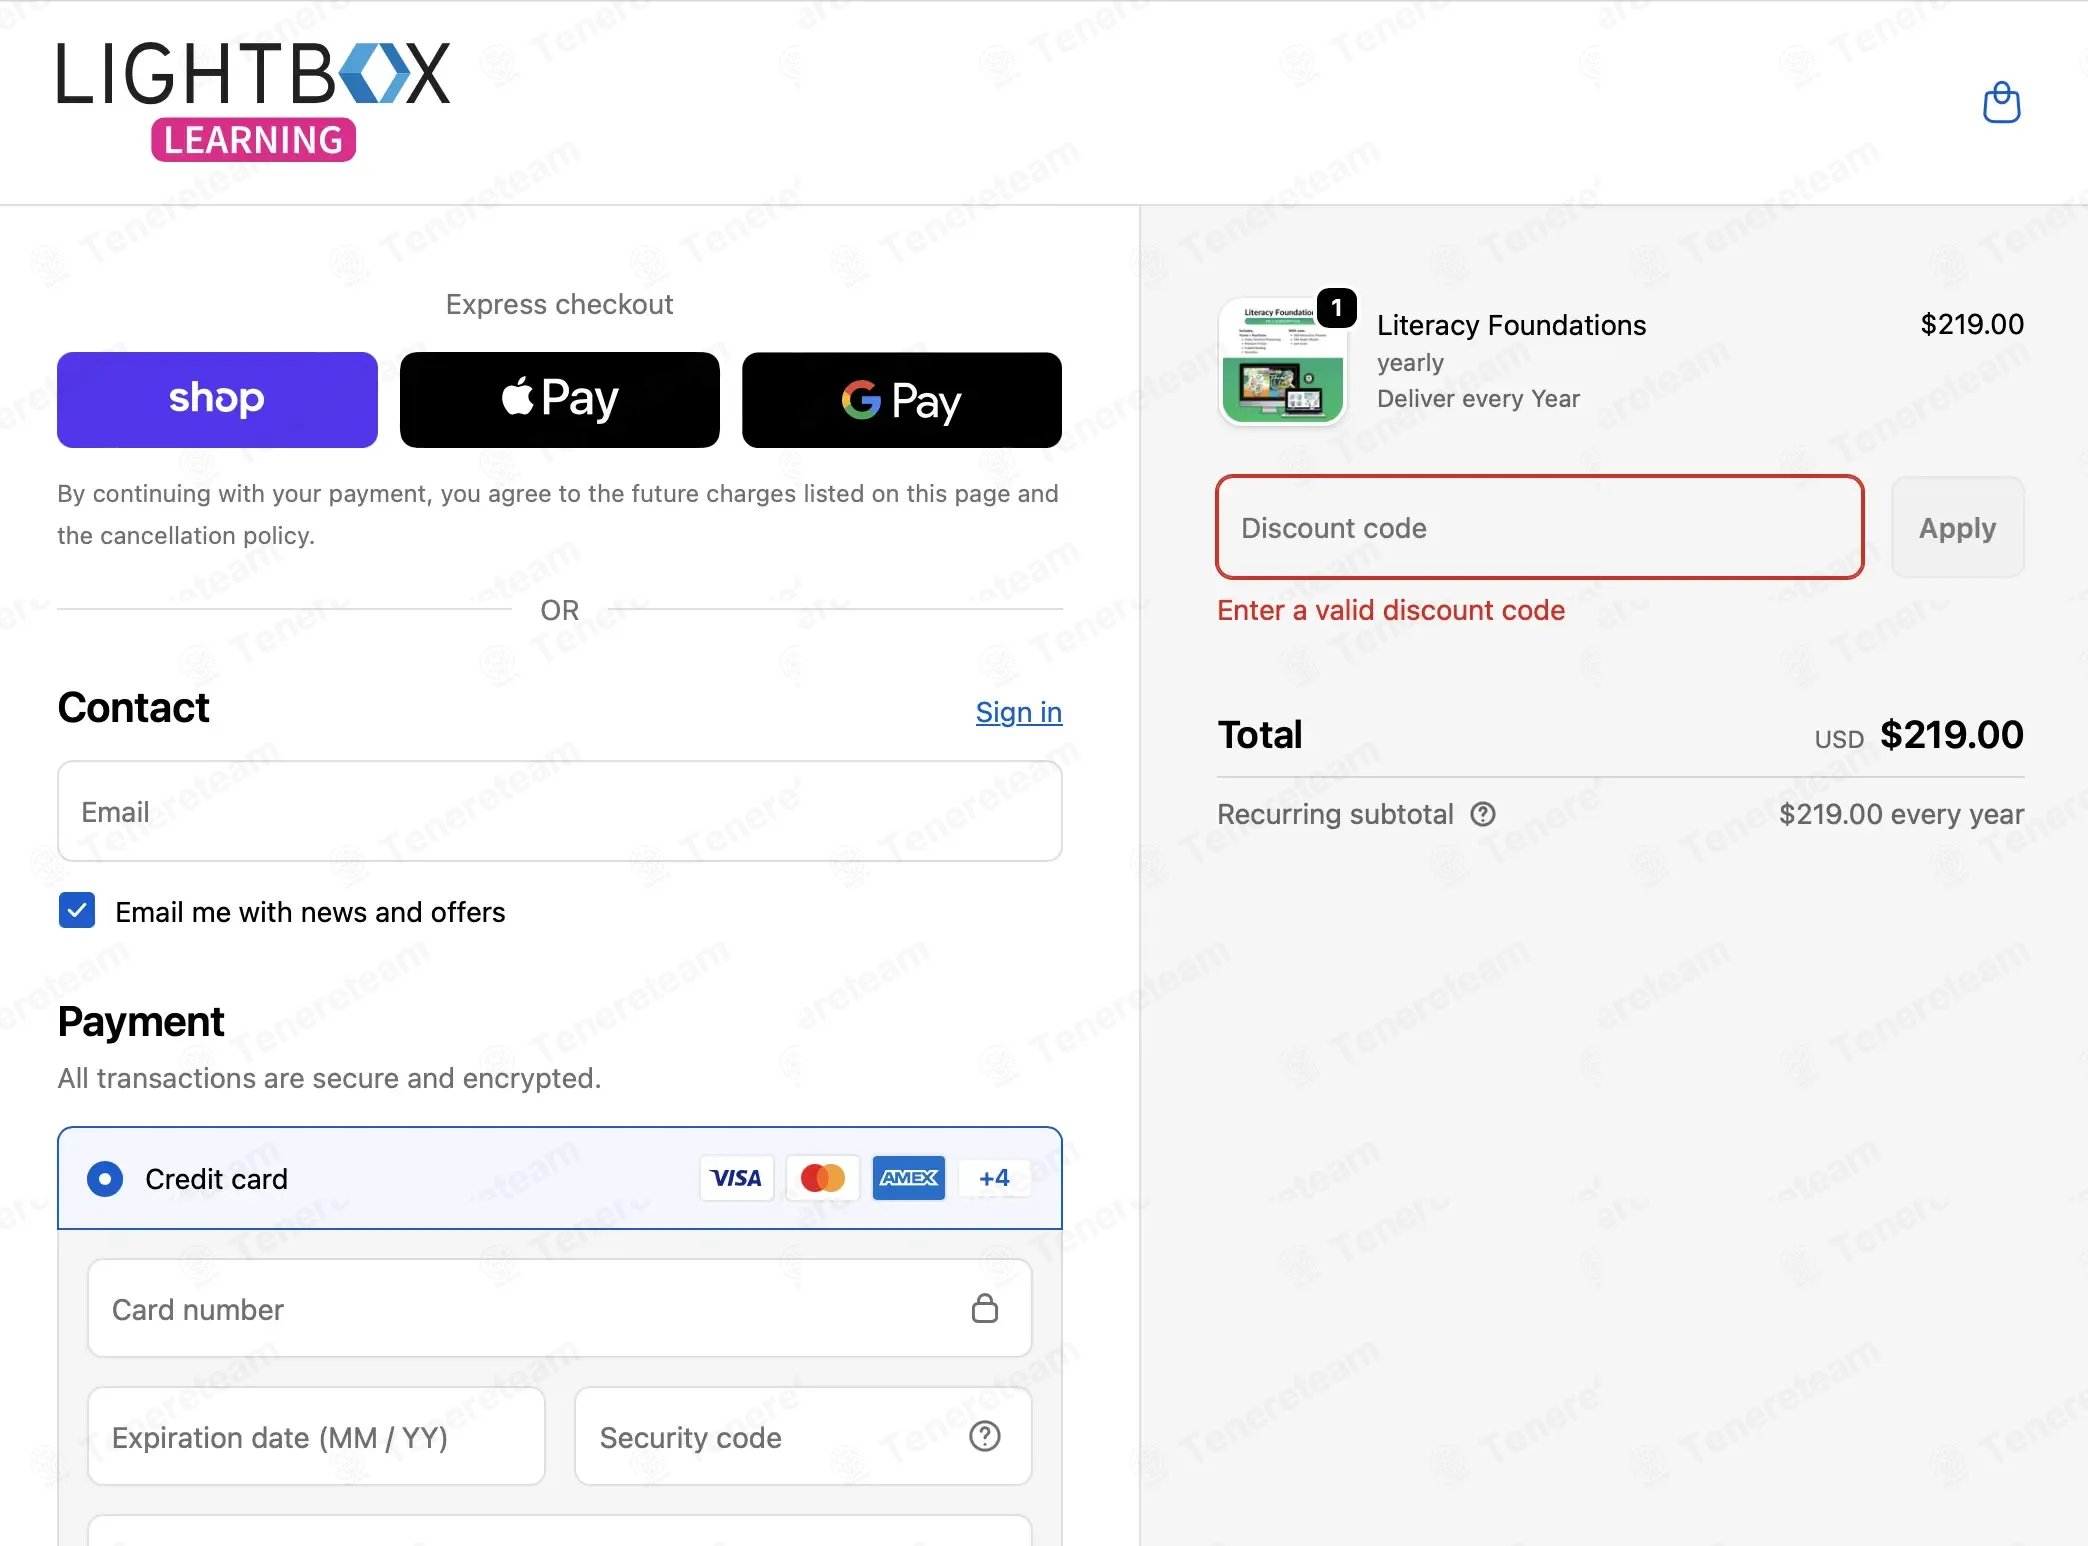Click the Express checkout heading

click(559, 304)
